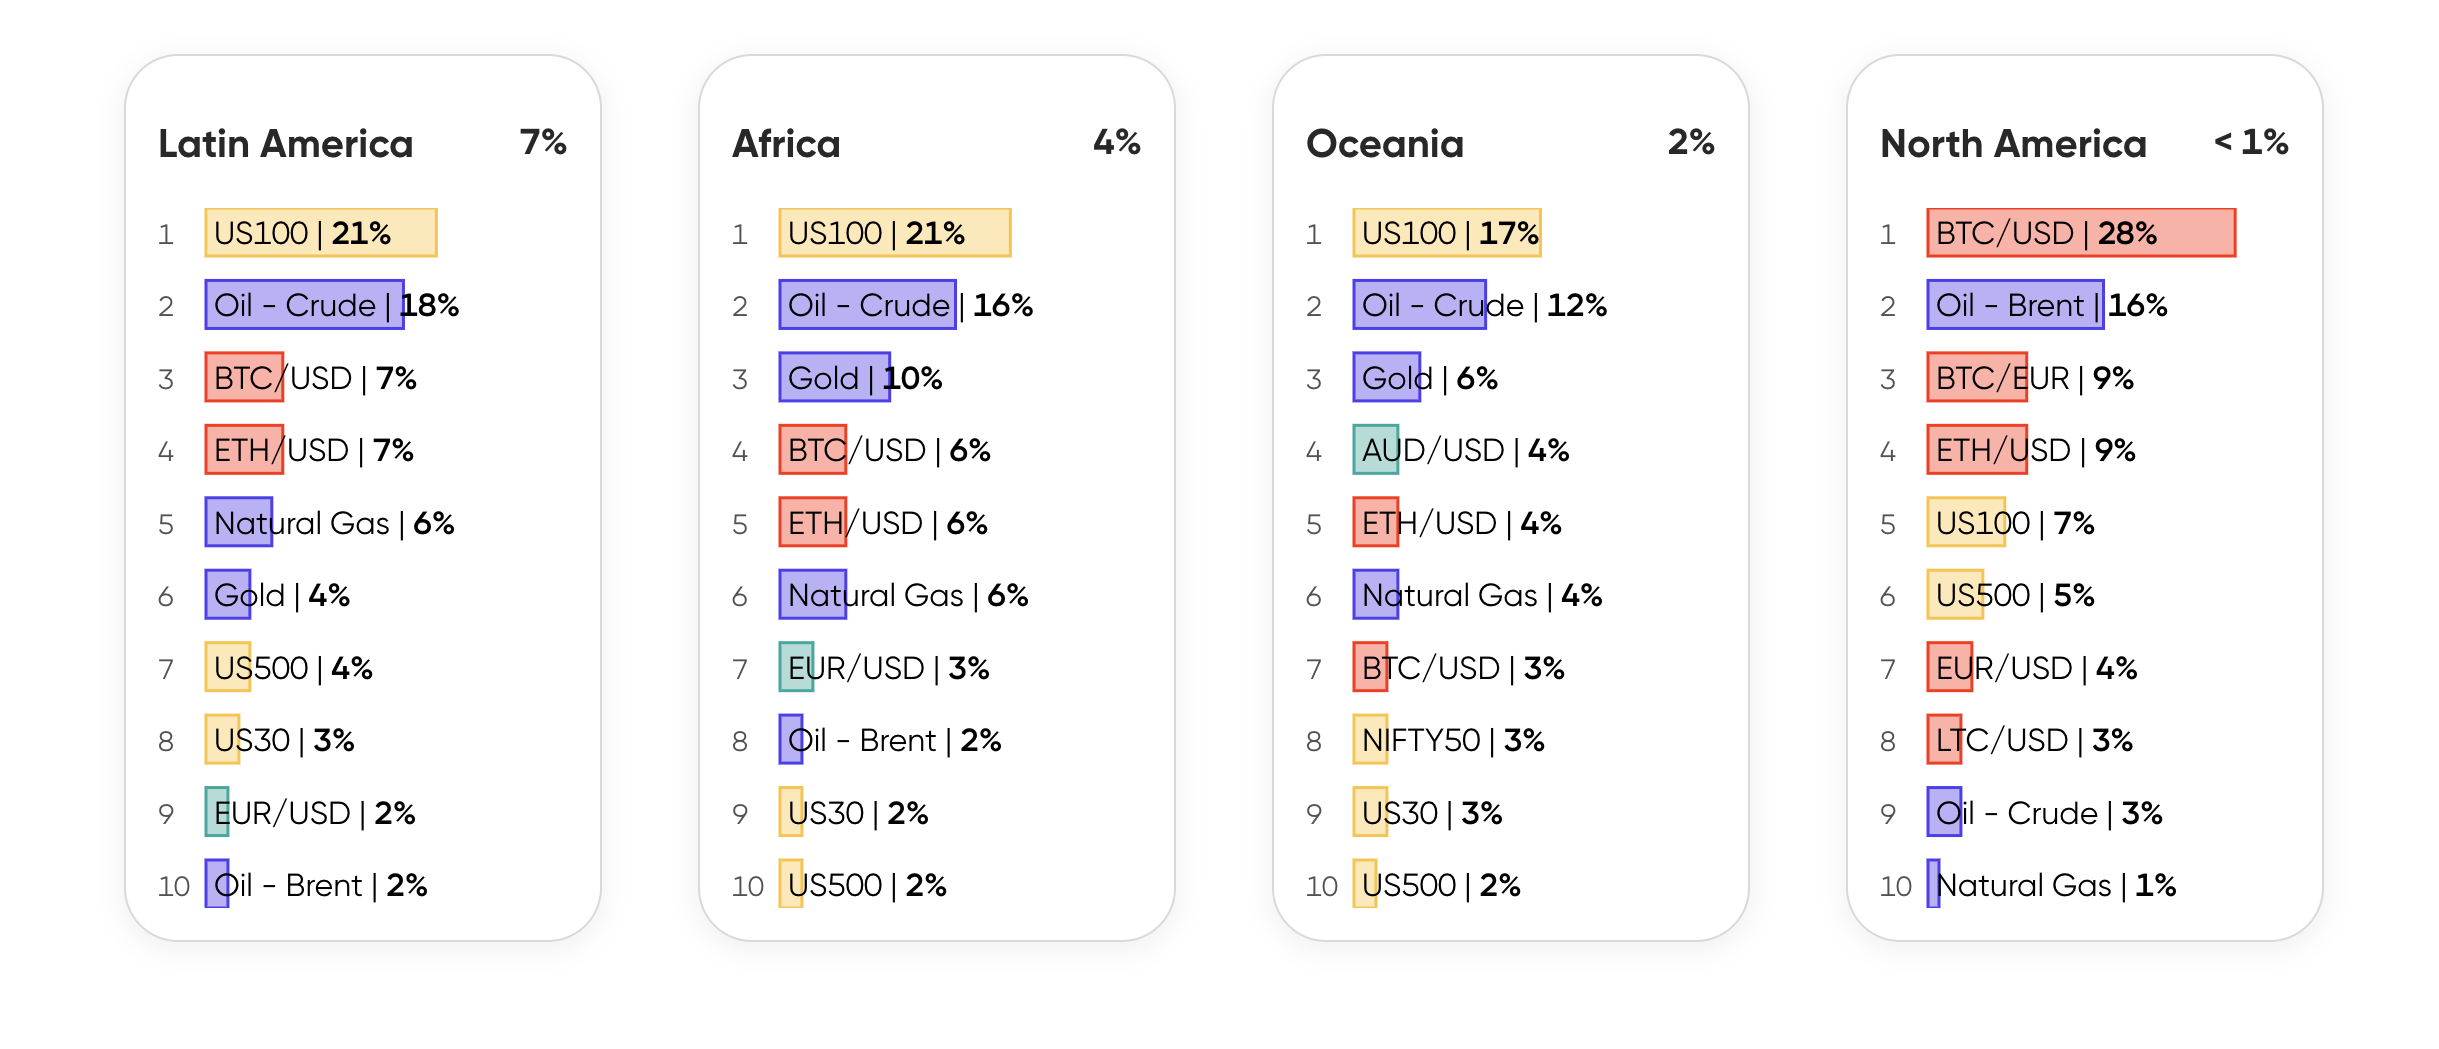Select the Africa 4% share value
2439x1049 pixels.
[1117, 142]
